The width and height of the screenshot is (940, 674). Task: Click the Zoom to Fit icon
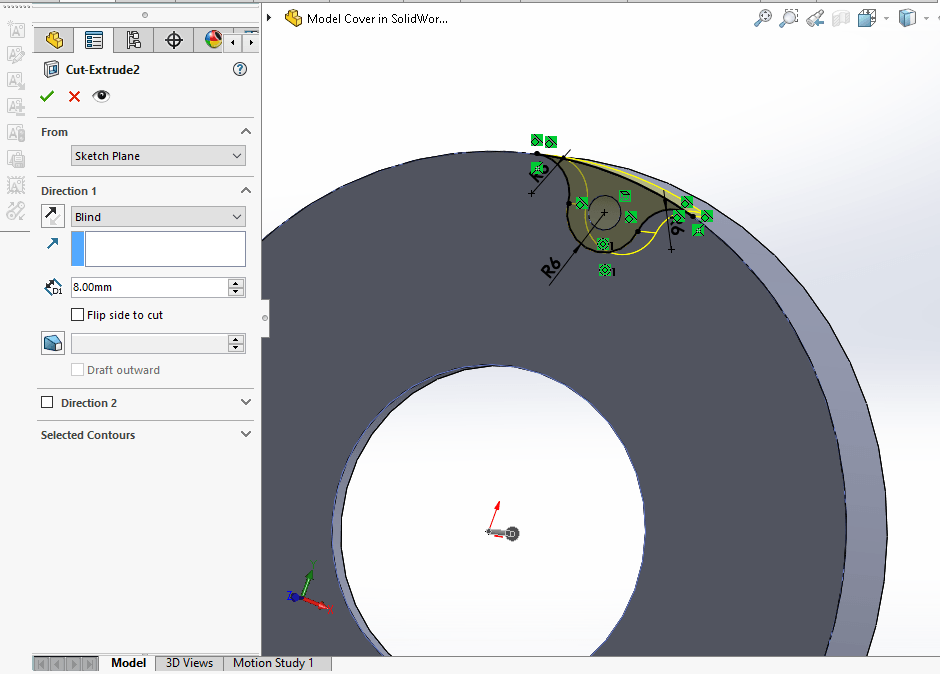pos(763,18)
